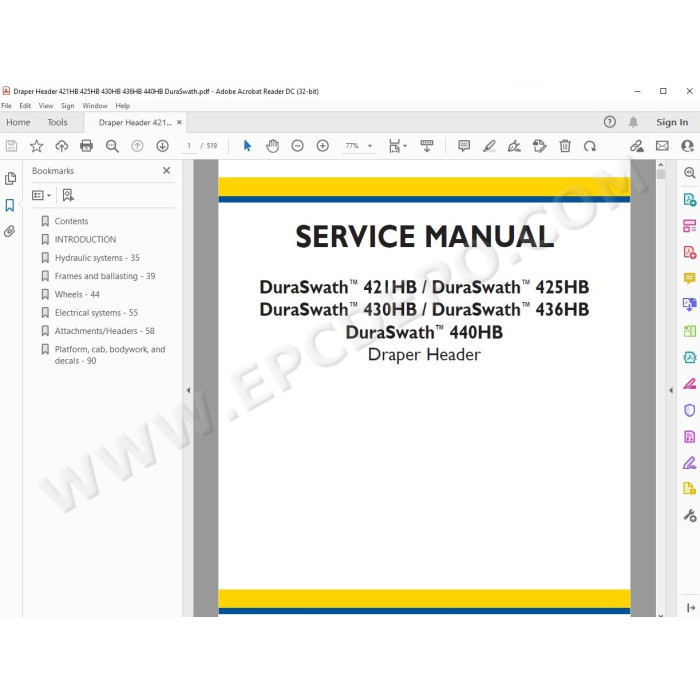Open Page Thumbnails panel

pos(10,179)
